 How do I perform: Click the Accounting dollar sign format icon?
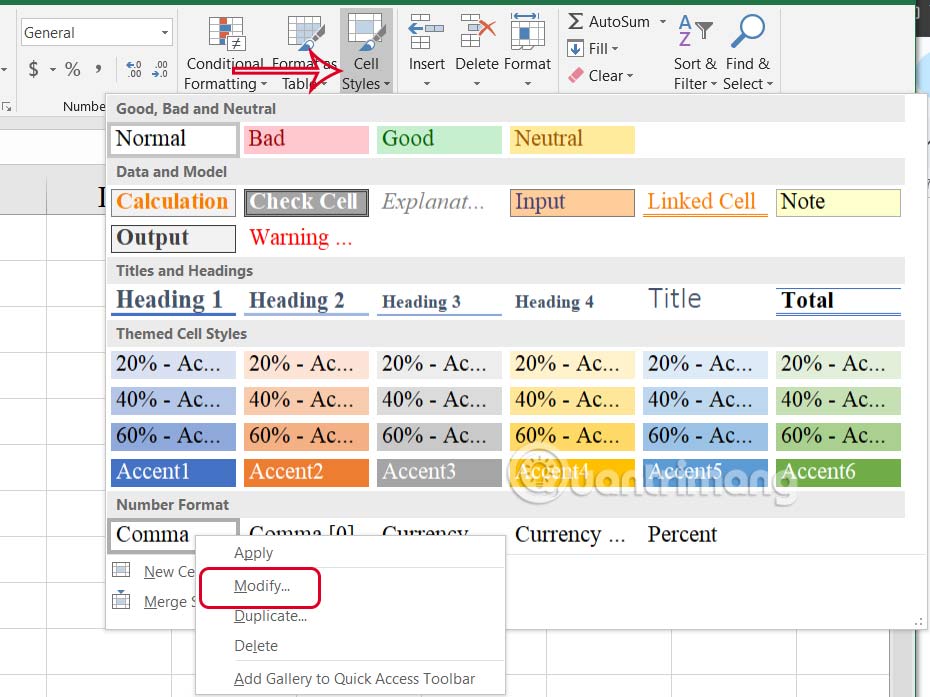click(x=34, y=69)
